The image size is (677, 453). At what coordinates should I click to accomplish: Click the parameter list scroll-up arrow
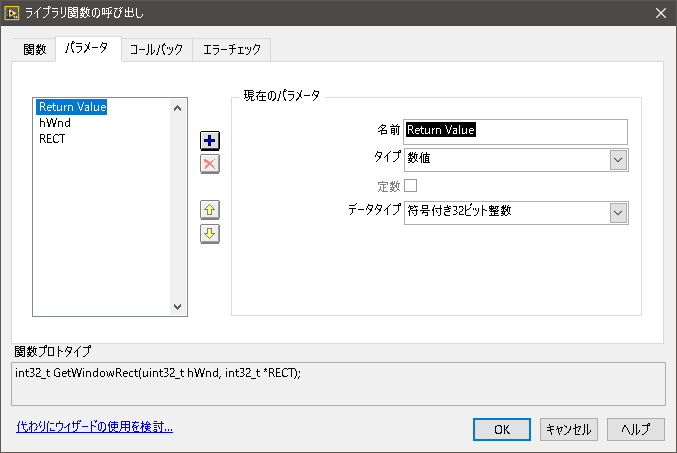[177, 108]
